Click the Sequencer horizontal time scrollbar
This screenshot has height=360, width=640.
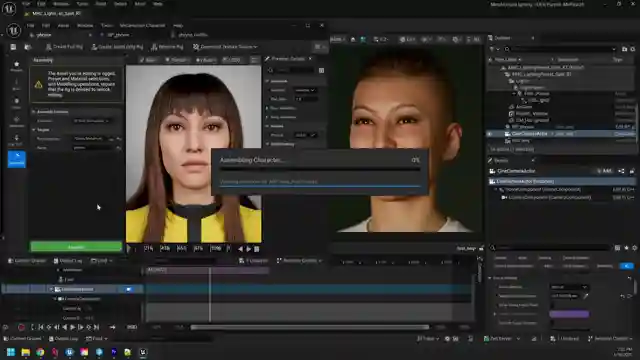click(x=310, y=327)
